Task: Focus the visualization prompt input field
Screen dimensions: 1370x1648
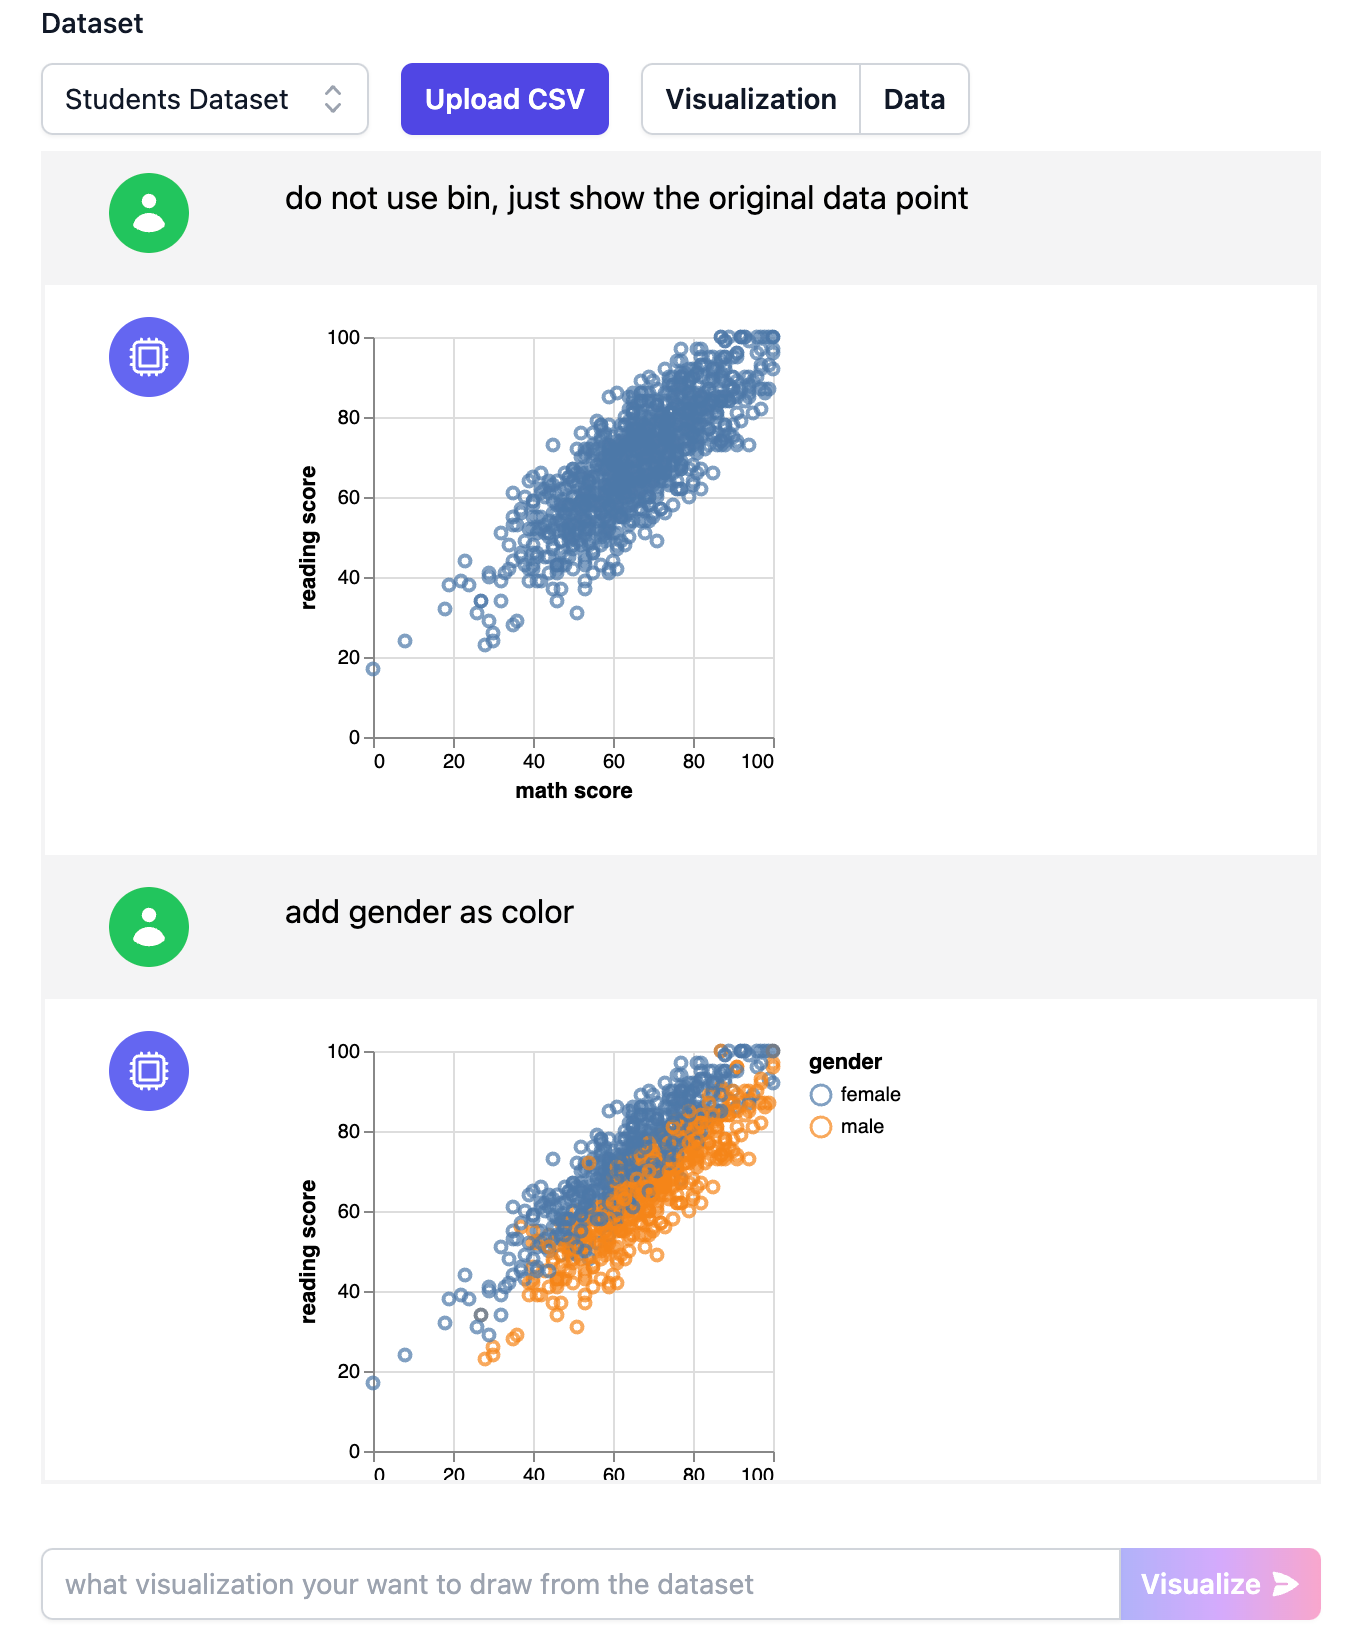Action: (580, 1584)
